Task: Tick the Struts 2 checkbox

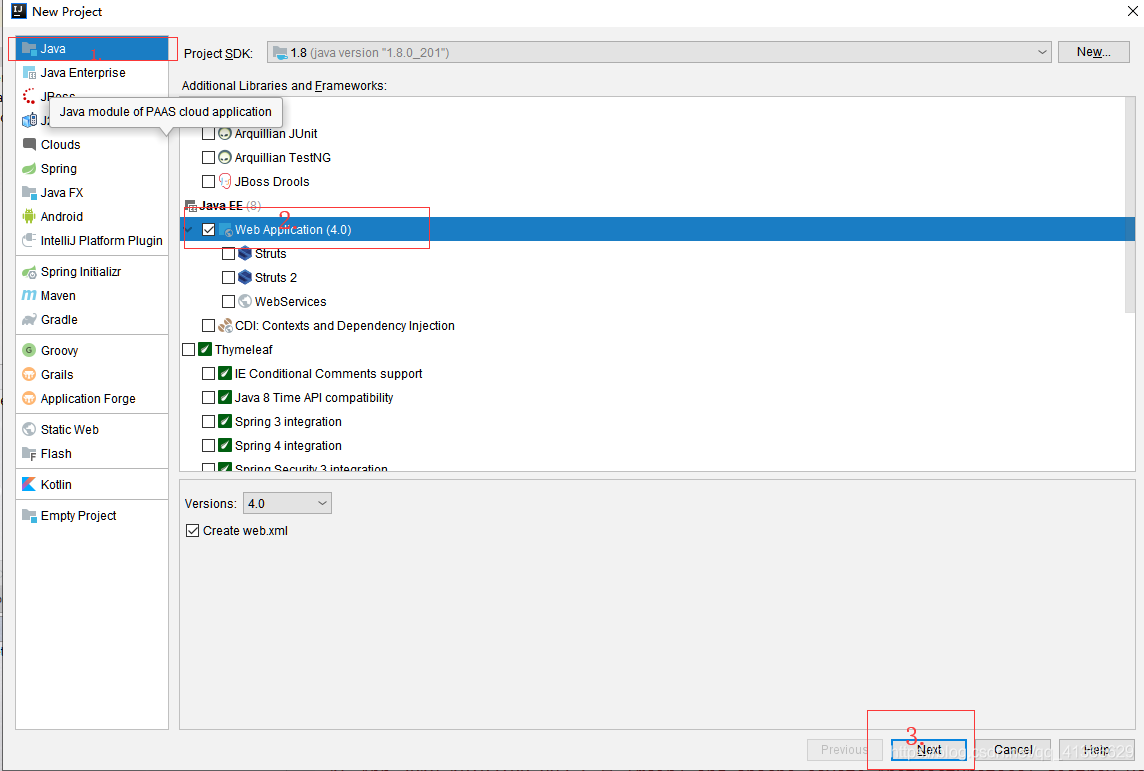Action: [228, 278]
